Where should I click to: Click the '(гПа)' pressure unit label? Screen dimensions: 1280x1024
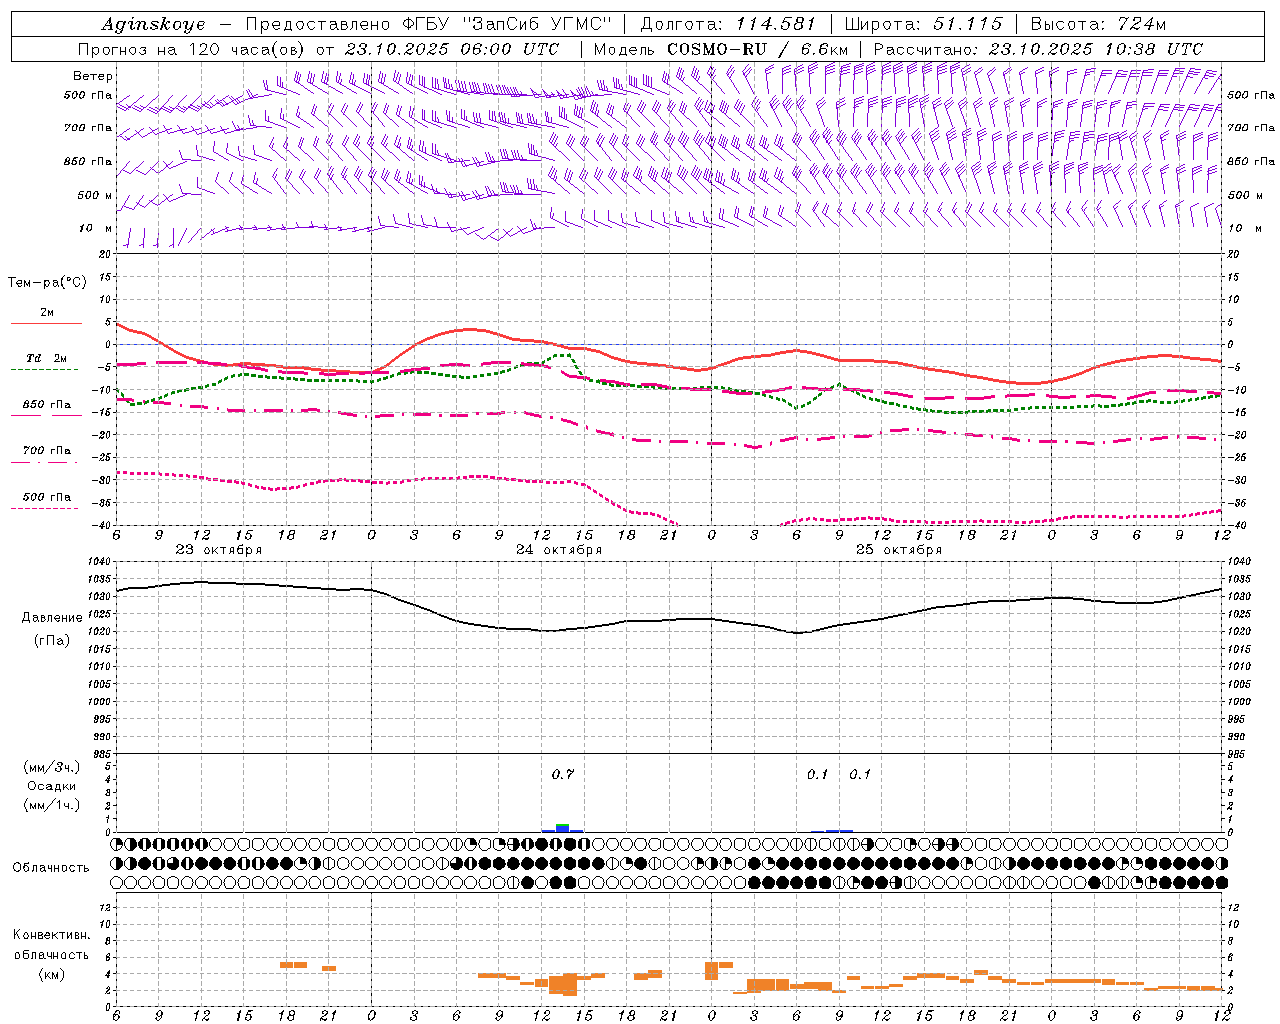[52, 640]
